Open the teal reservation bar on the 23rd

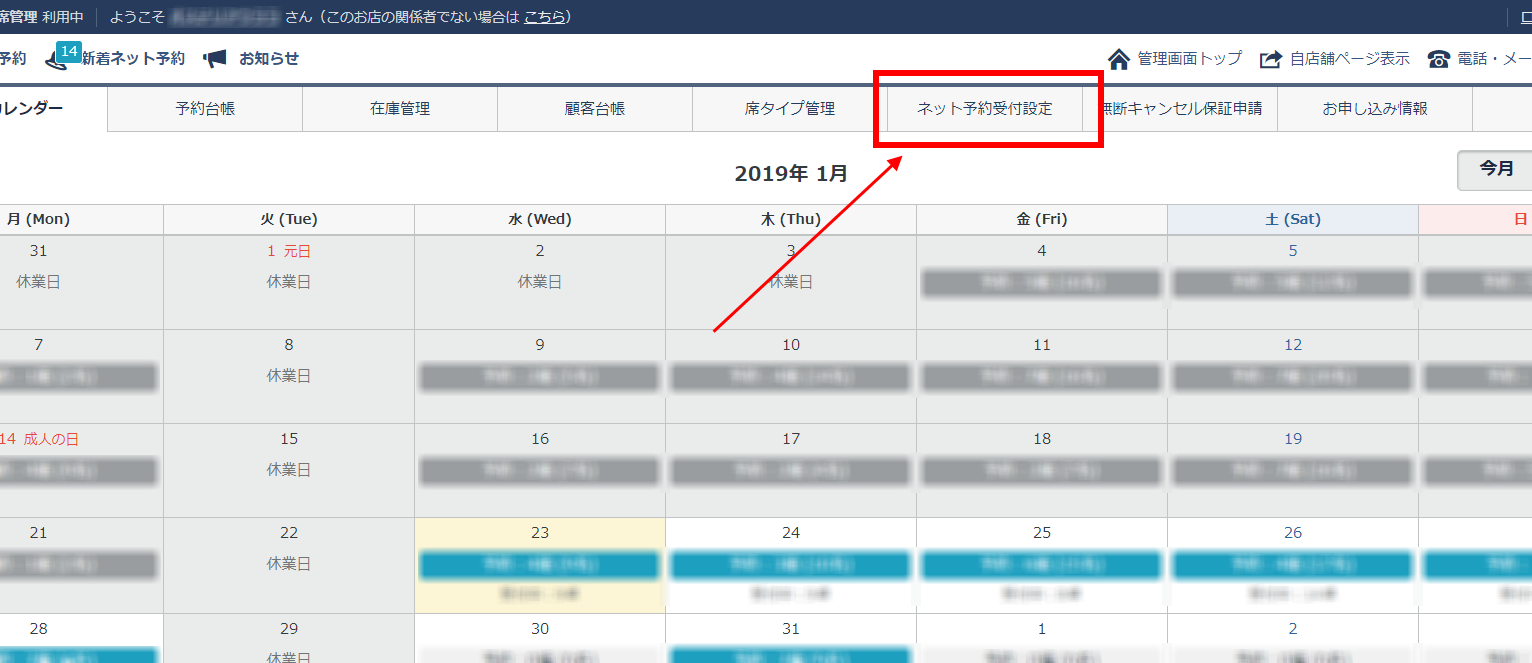540,565
